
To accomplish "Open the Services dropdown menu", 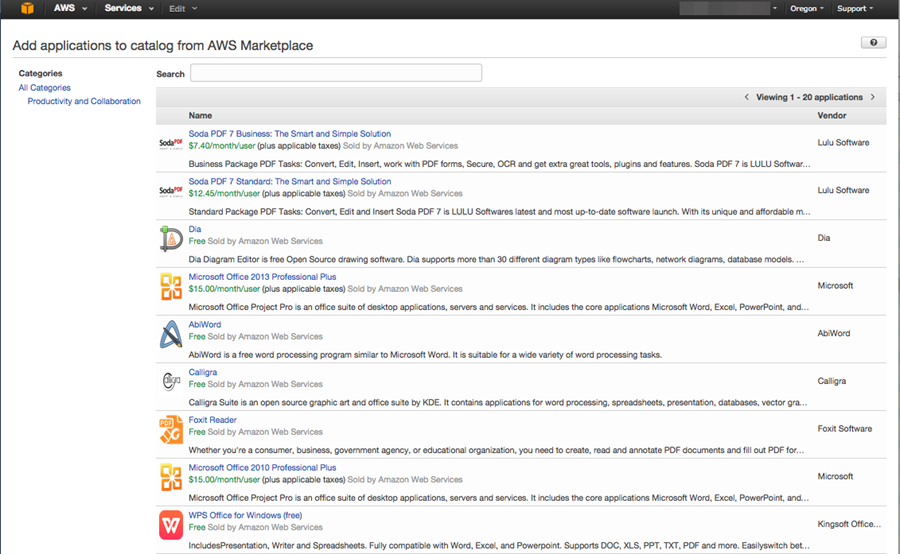I will [x=129, y=8].
